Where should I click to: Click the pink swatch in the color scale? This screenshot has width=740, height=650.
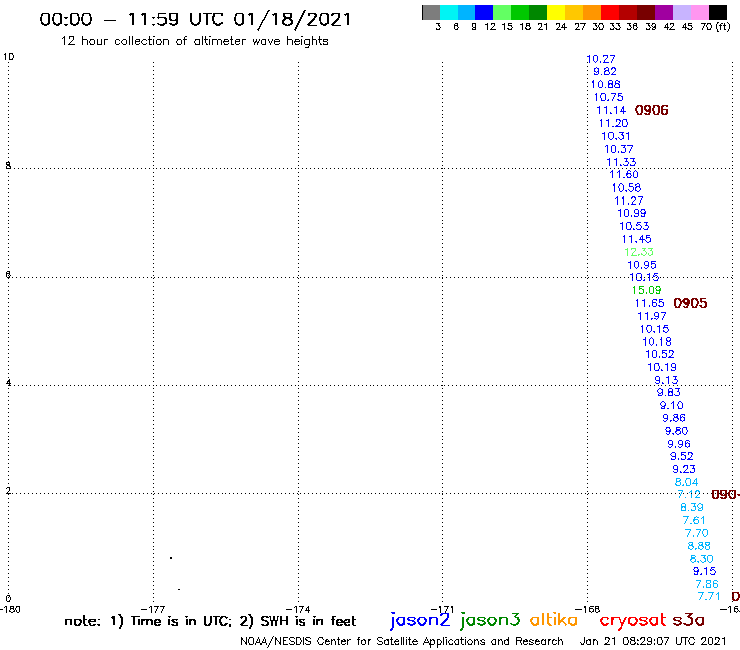[x=700, y=12]
